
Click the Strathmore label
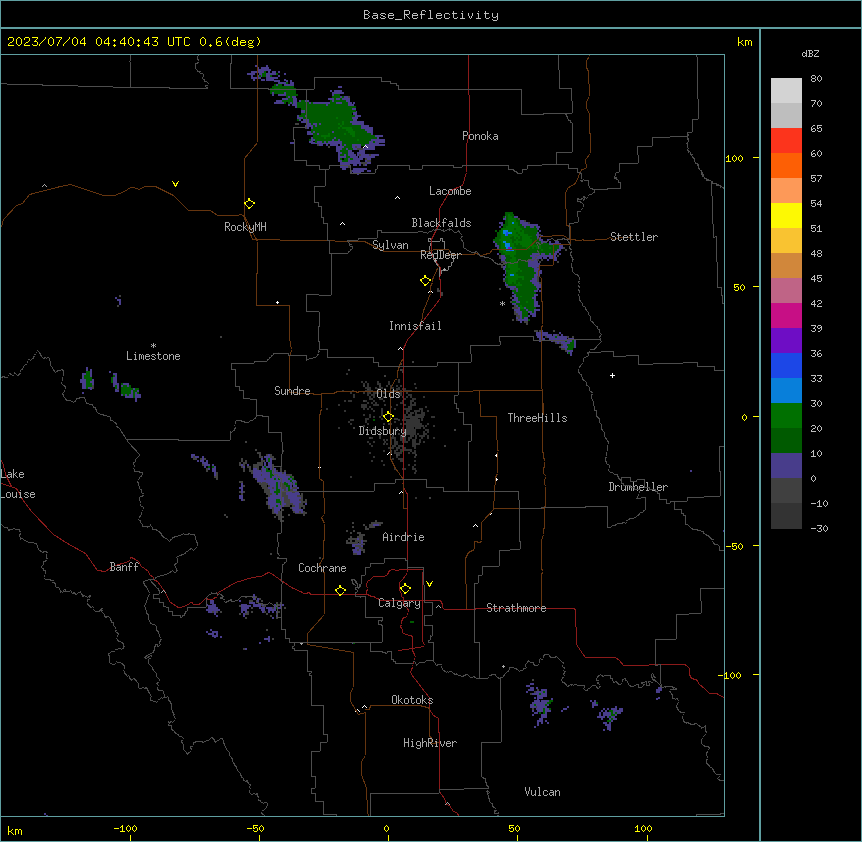[516, 608]
